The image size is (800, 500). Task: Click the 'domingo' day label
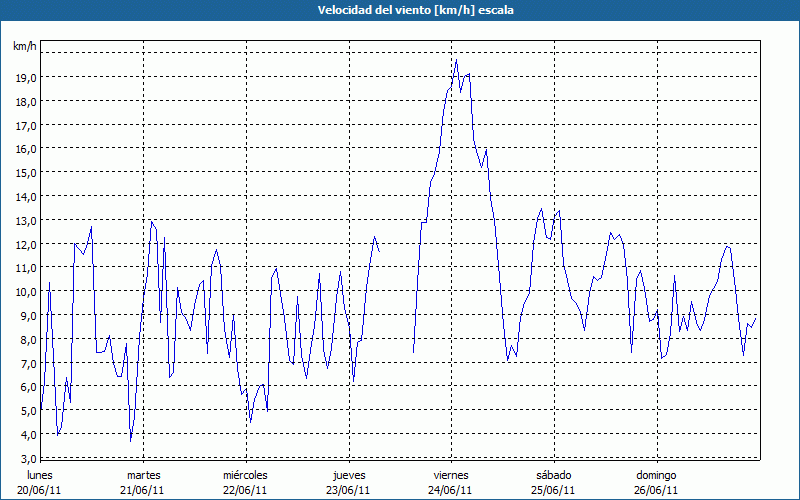(656, 475)
